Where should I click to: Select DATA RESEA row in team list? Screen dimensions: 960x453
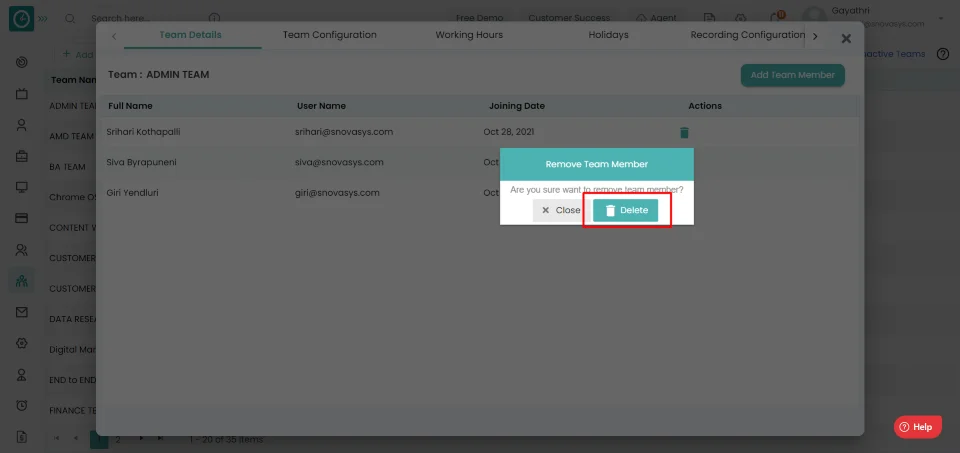tap(72, 319)
